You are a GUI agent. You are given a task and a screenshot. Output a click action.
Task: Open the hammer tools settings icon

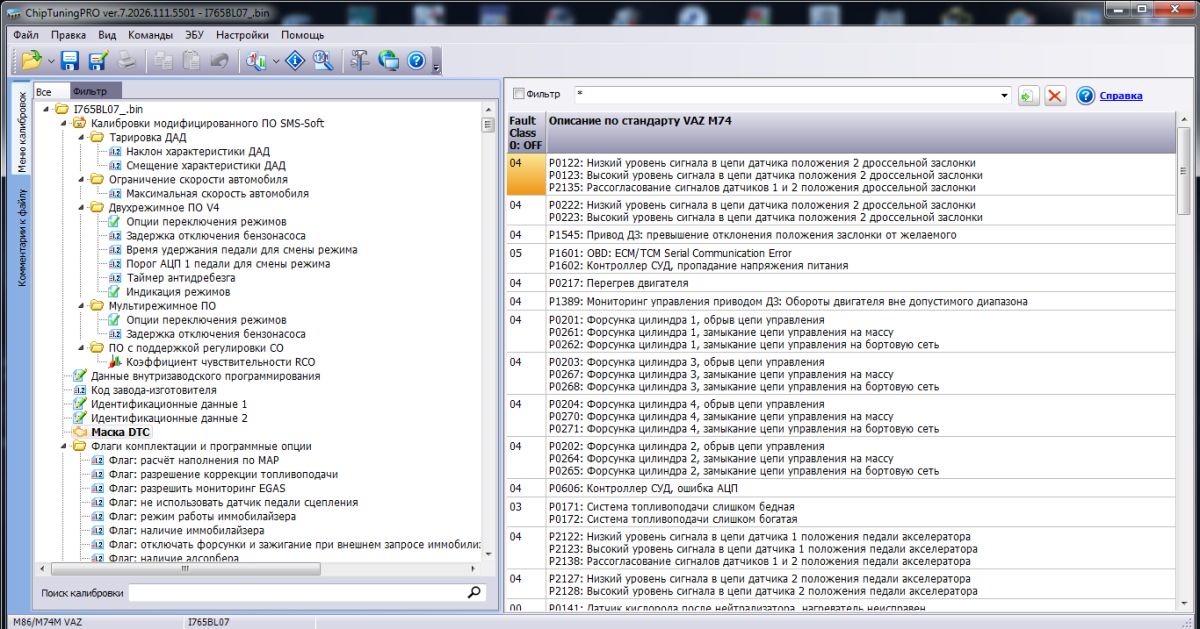coord(359,61)
